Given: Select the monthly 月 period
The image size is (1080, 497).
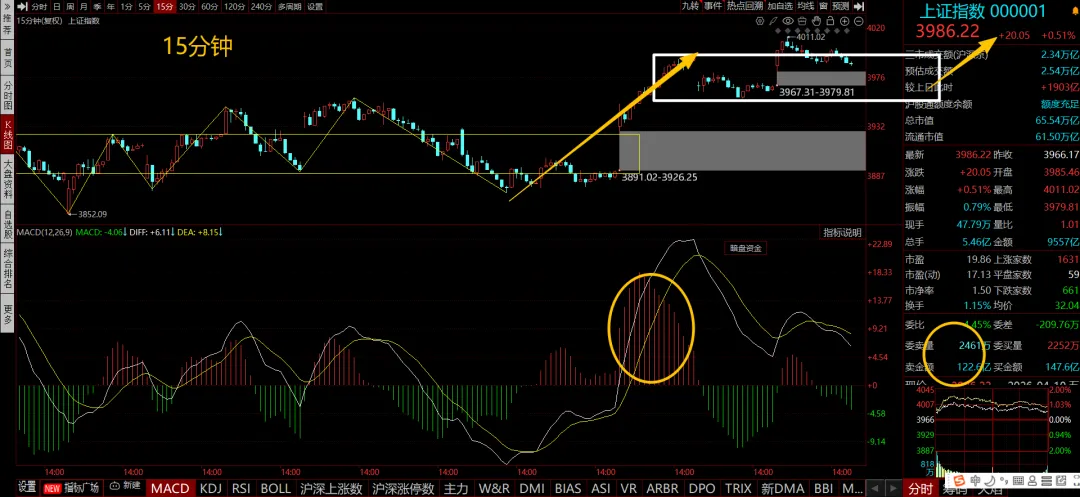Looking at the screenshot, I should pos(83,6).
